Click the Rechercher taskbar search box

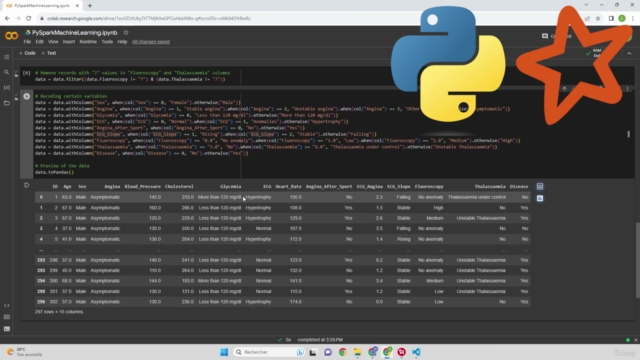pyautogui.click(x=269, y=352)
